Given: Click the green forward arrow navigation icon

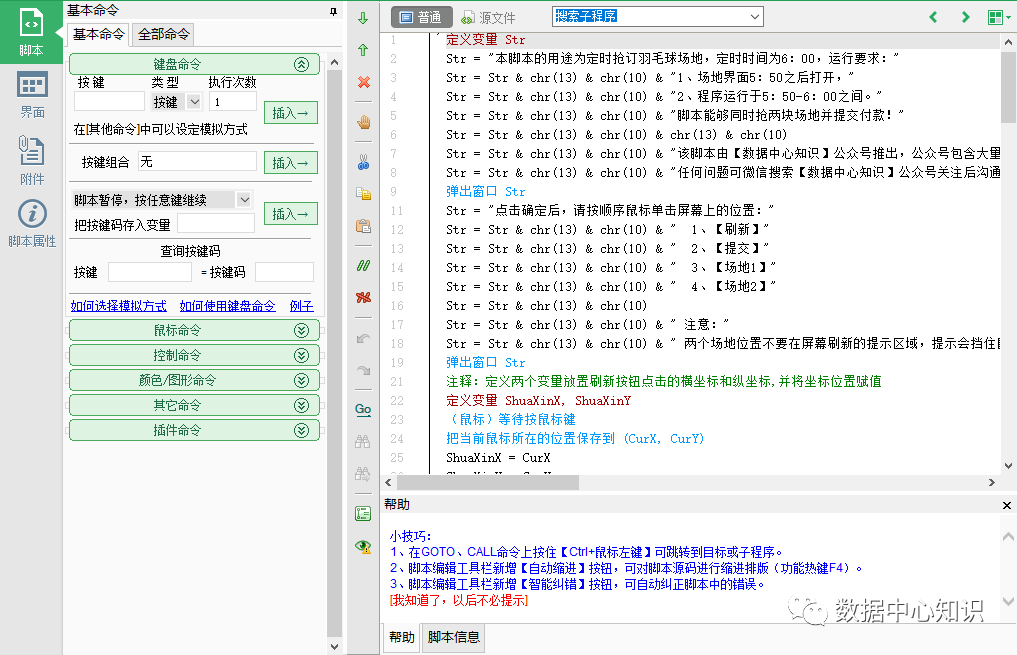Looking at the screenshot, I should point(965,18).
